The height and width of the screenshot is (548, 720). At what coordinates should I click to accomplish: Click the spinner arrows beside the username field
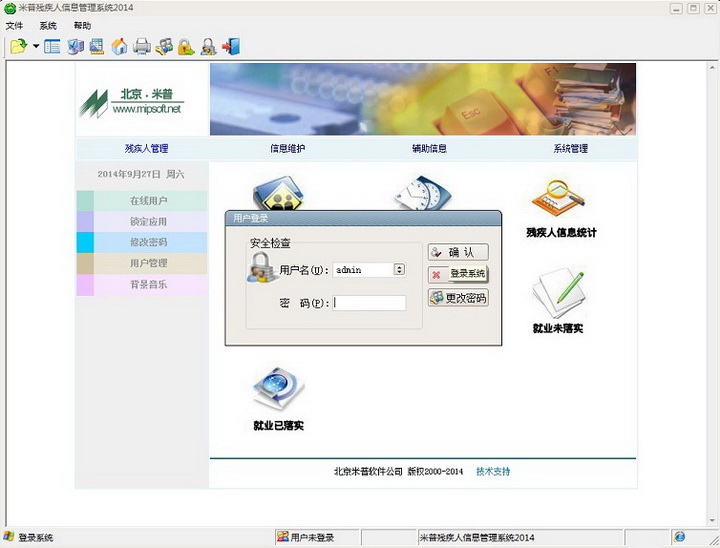point(399,270)
